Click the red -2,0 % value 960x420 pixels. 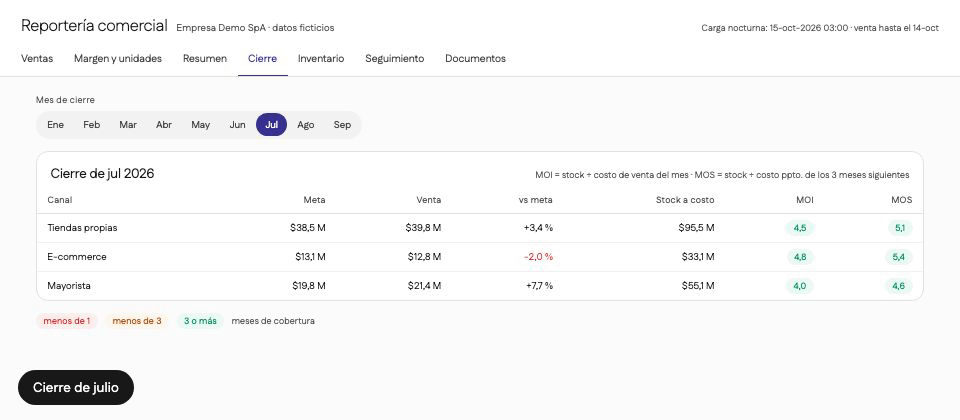[x=538, y=257]
